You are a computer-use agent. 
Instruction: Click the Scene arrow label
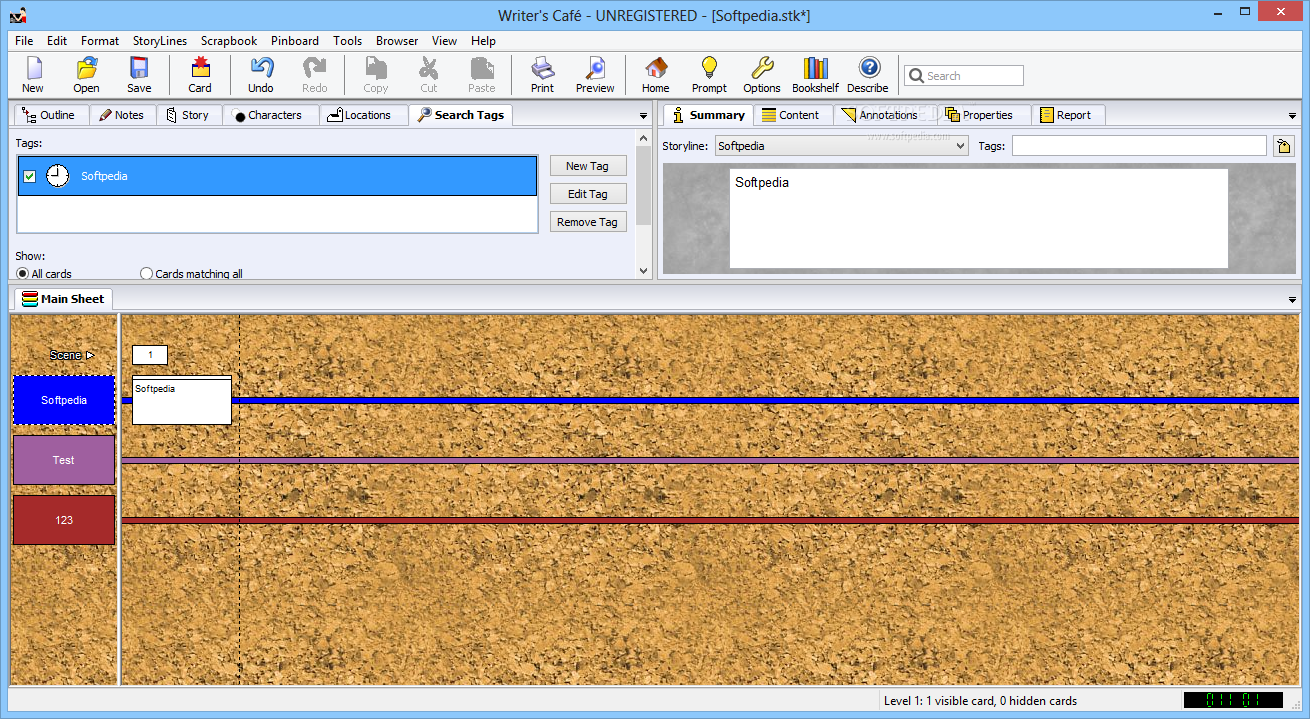click(72, 355)
